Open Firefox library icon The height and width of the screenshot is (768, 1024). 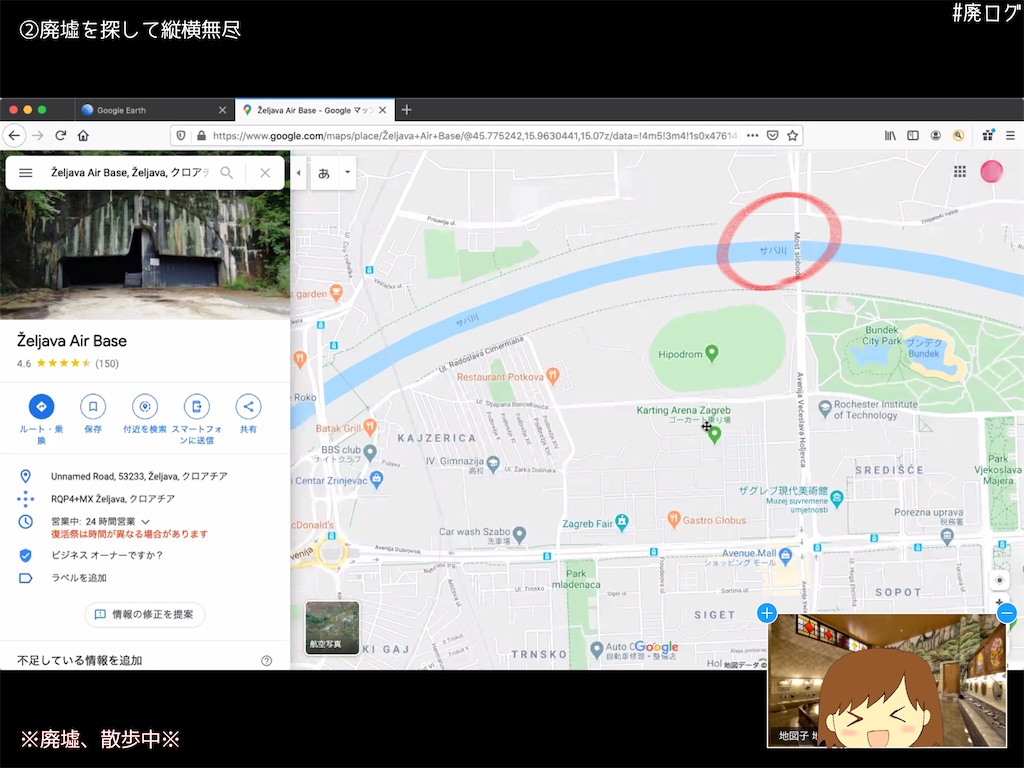(x=890, y=136)
